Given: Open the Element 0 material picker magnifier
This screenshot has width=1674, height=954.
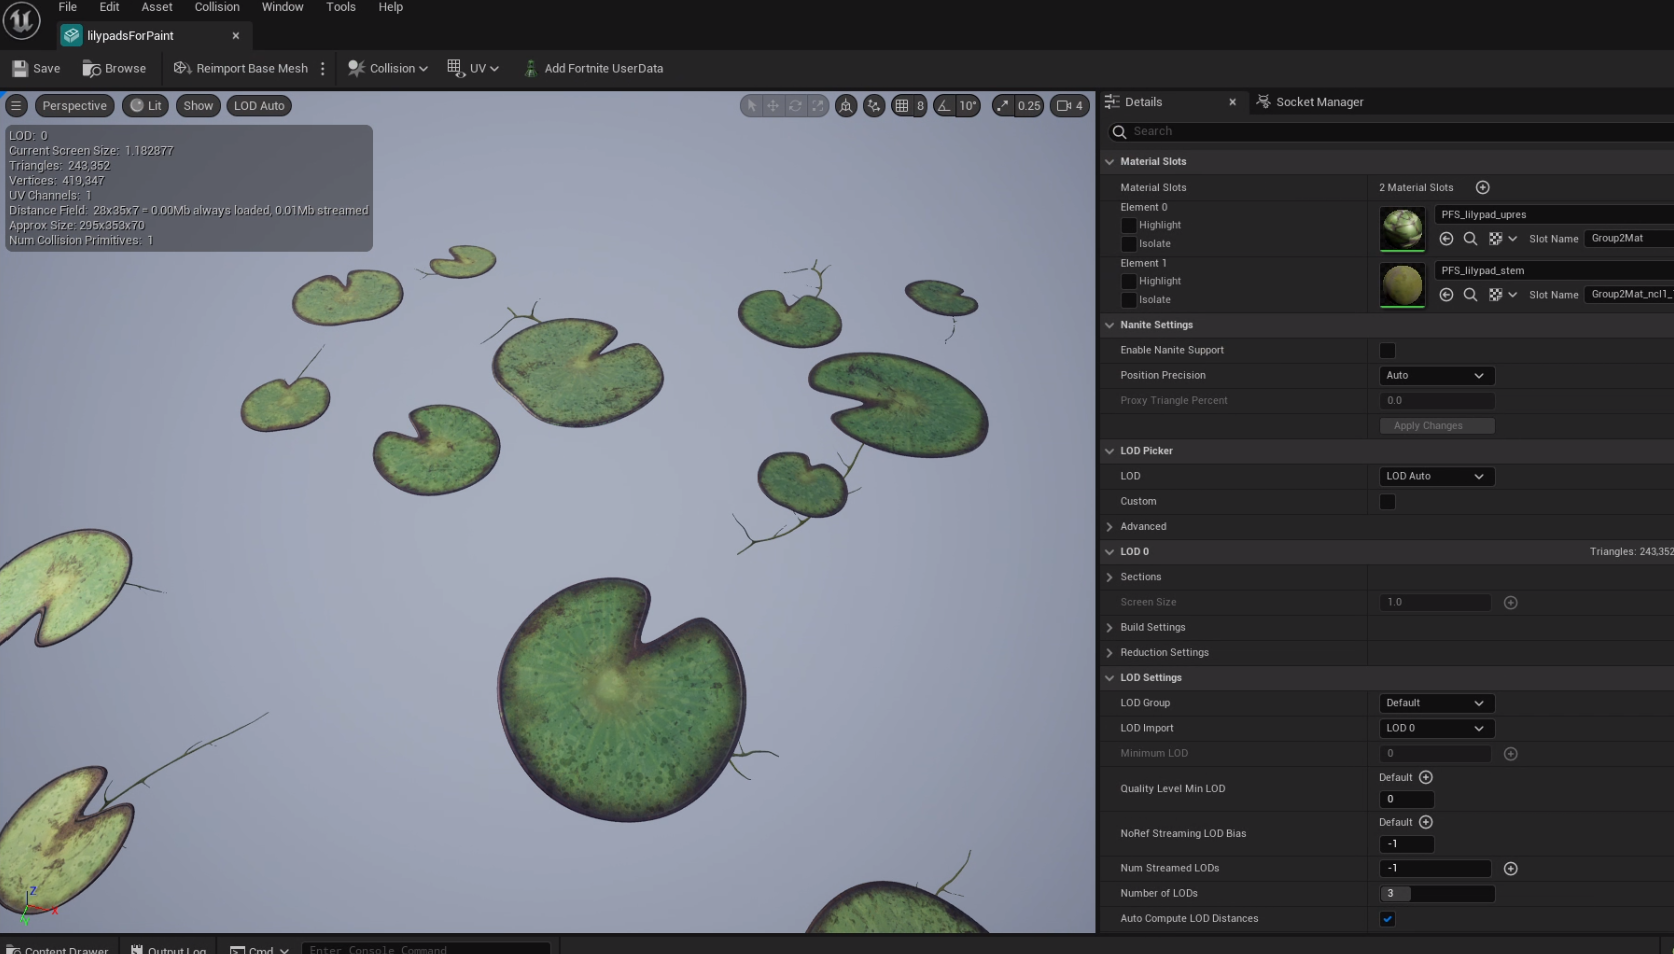Looking at the screenshot, I should click(1470, 238).
